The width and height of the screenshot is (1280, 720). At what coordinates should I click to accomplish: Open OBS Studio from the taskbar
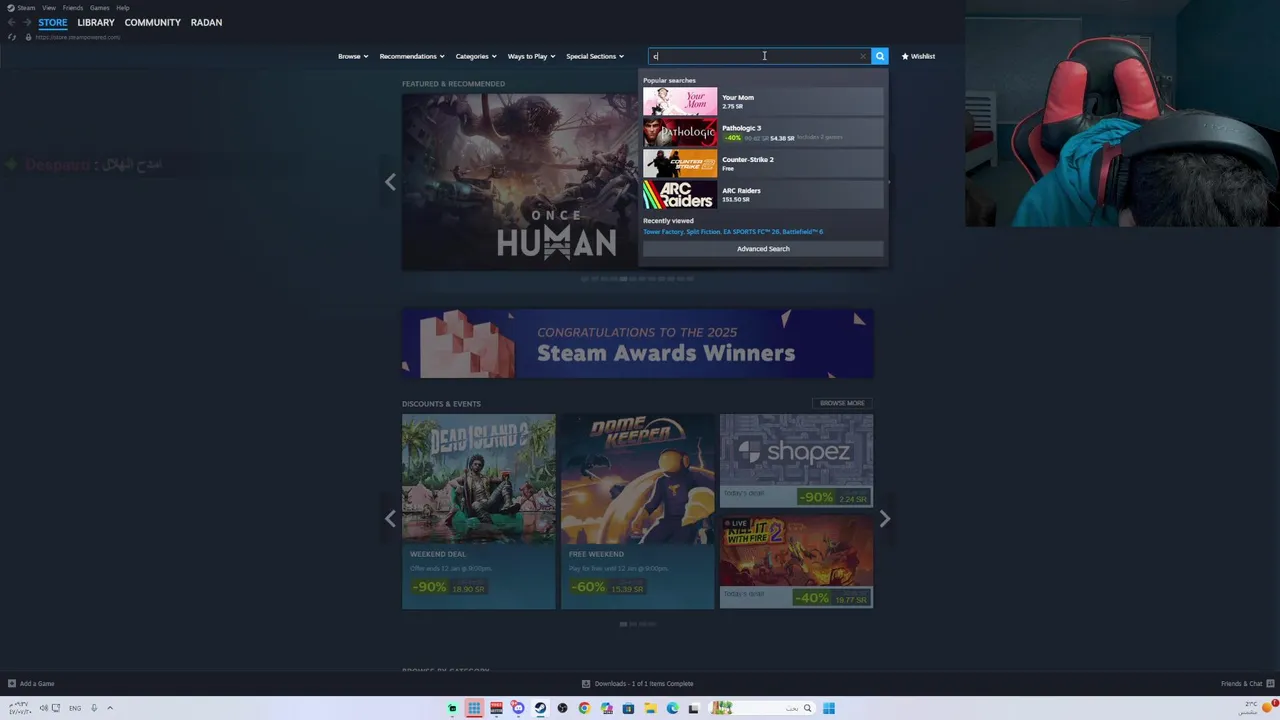(562, 708)
